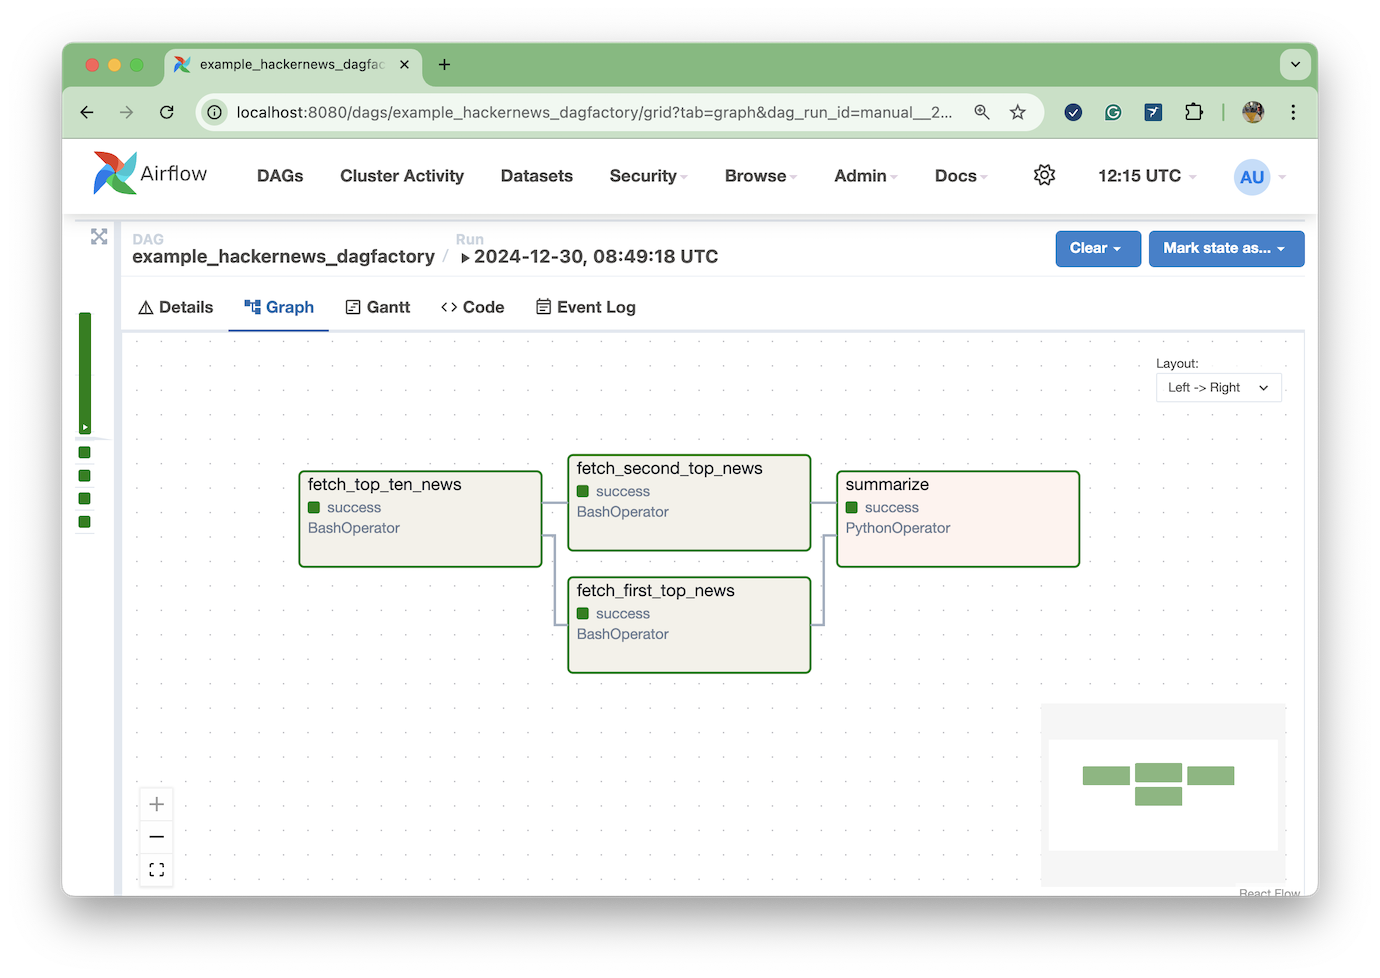Screen dimensions: 1380x978
Task: Open the Layout Left -> Right dropdown
Action: point(1218,388)
